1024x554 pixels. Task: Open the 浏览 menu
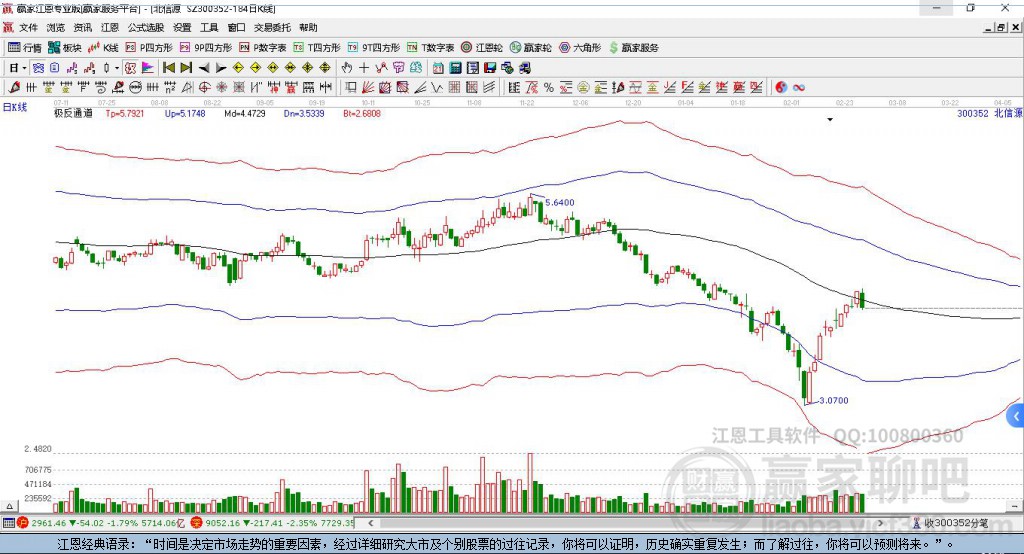56,27
